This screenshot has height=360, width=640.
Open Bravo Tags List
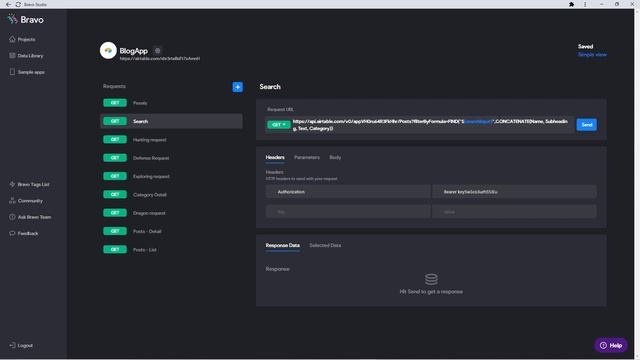coord(29,184)
